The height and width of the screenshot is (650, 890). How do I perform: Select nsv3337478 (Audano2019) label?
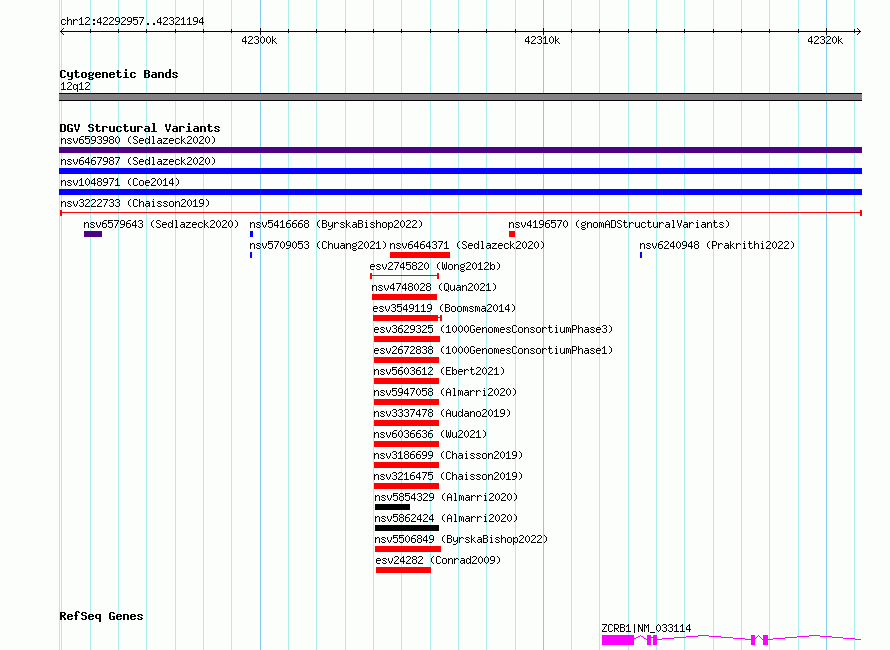[442, 413]
